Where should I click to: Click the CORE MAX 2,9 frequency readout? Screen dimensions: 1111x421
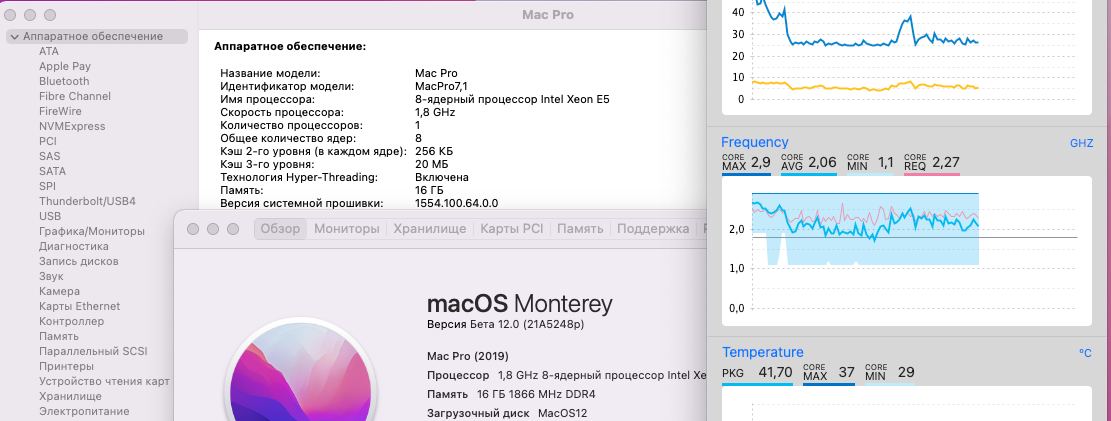pos(746,163)
